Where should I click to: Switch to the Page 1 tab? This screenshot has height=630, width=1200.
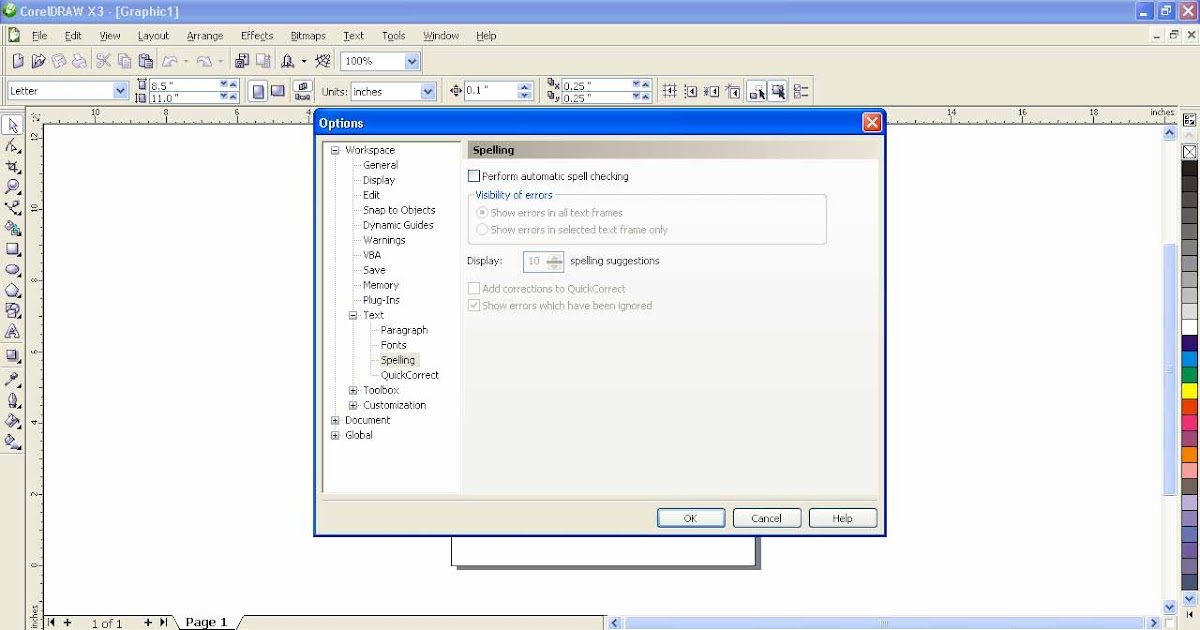pos(206,622)
